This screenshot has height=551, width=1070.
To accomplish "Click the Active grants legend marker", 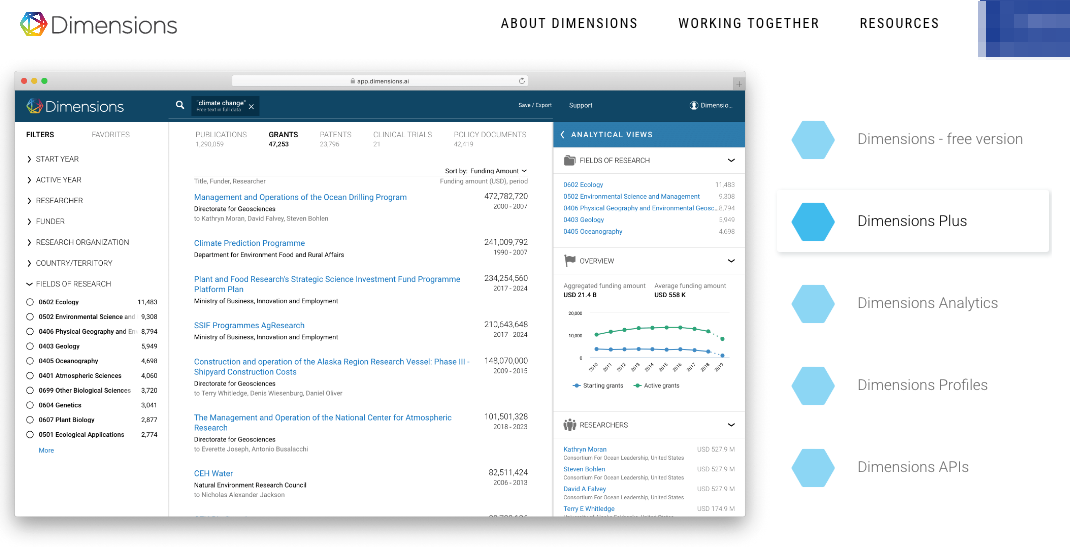I will (x=637, y=386).
